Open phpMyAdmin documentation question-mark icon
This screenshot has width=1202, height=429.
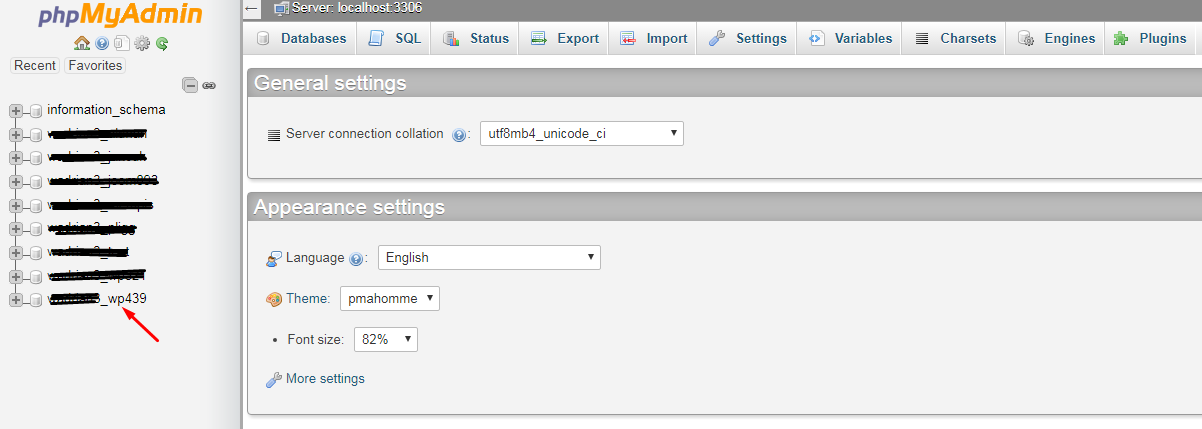tap(102, 44)
